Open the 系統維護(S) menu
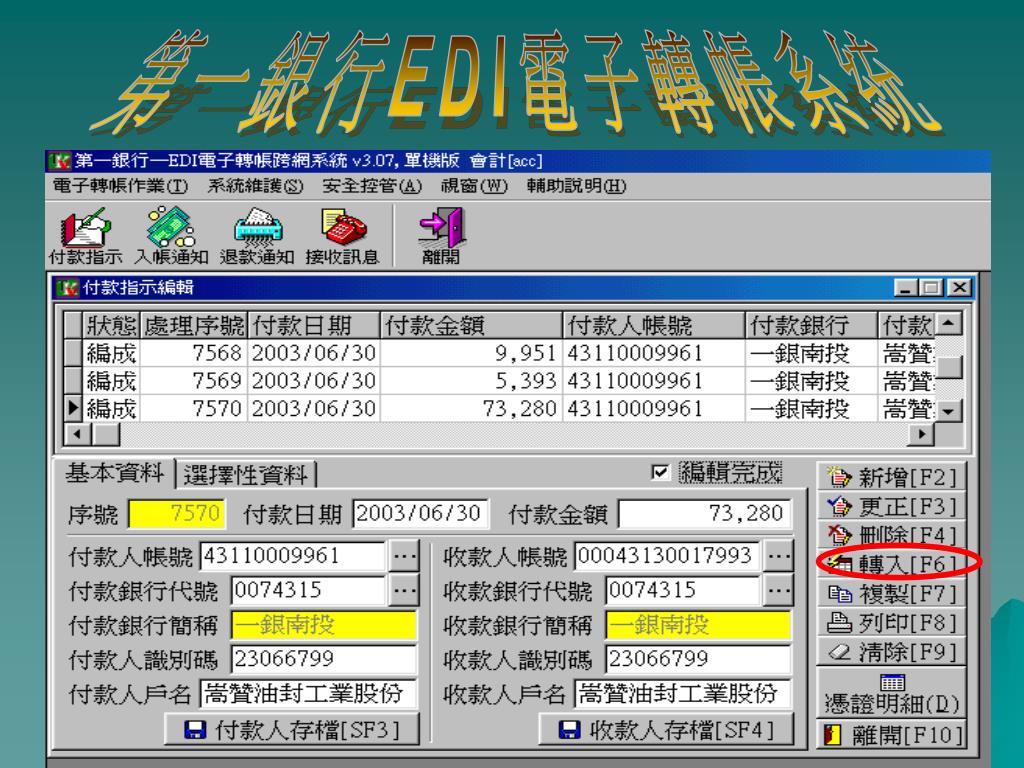This screenshot has width=1024, height=768. pyautogui.click(x=255, y=186)
